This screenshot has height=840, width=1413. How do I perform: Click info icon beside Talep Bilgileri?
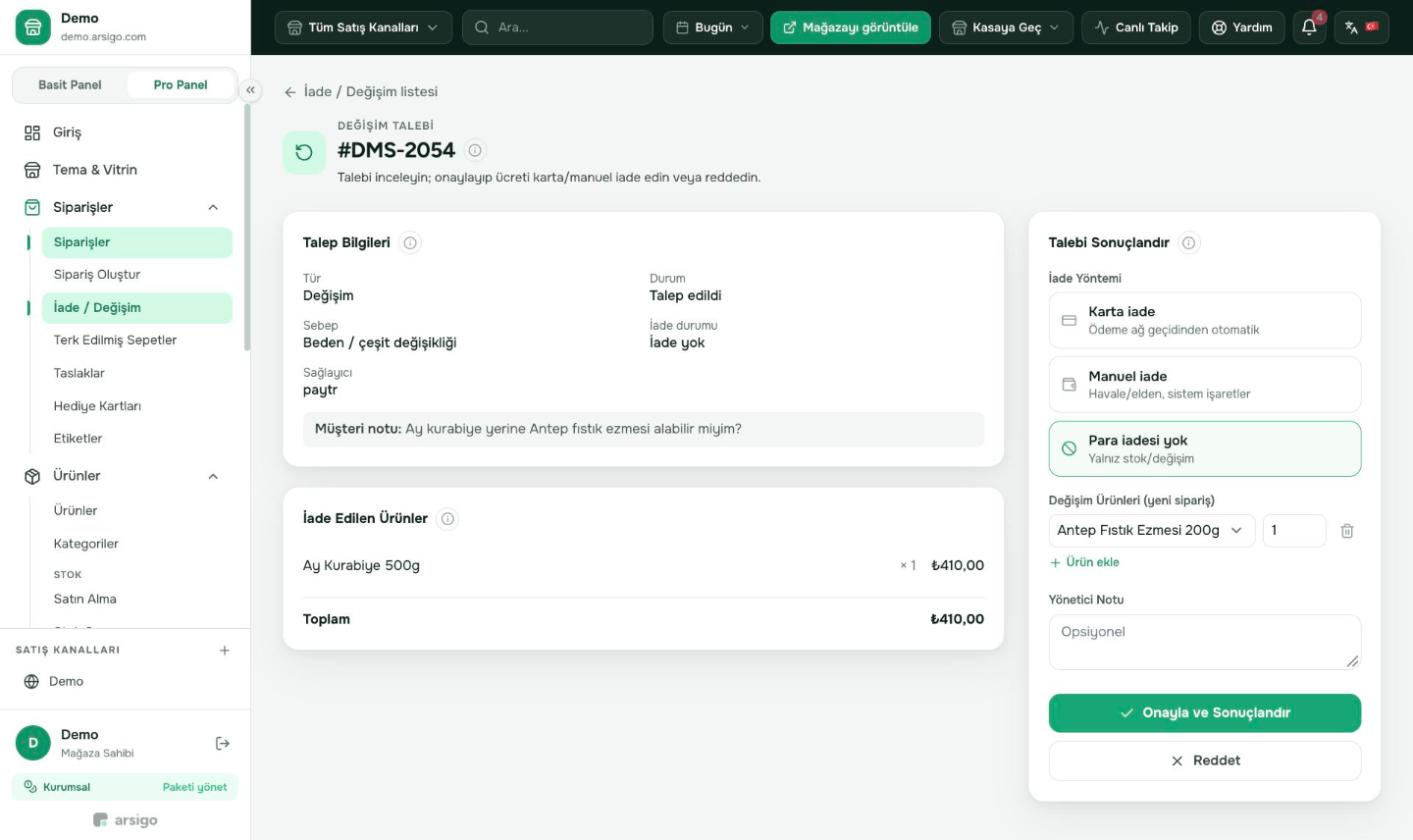tap(410, 242)
